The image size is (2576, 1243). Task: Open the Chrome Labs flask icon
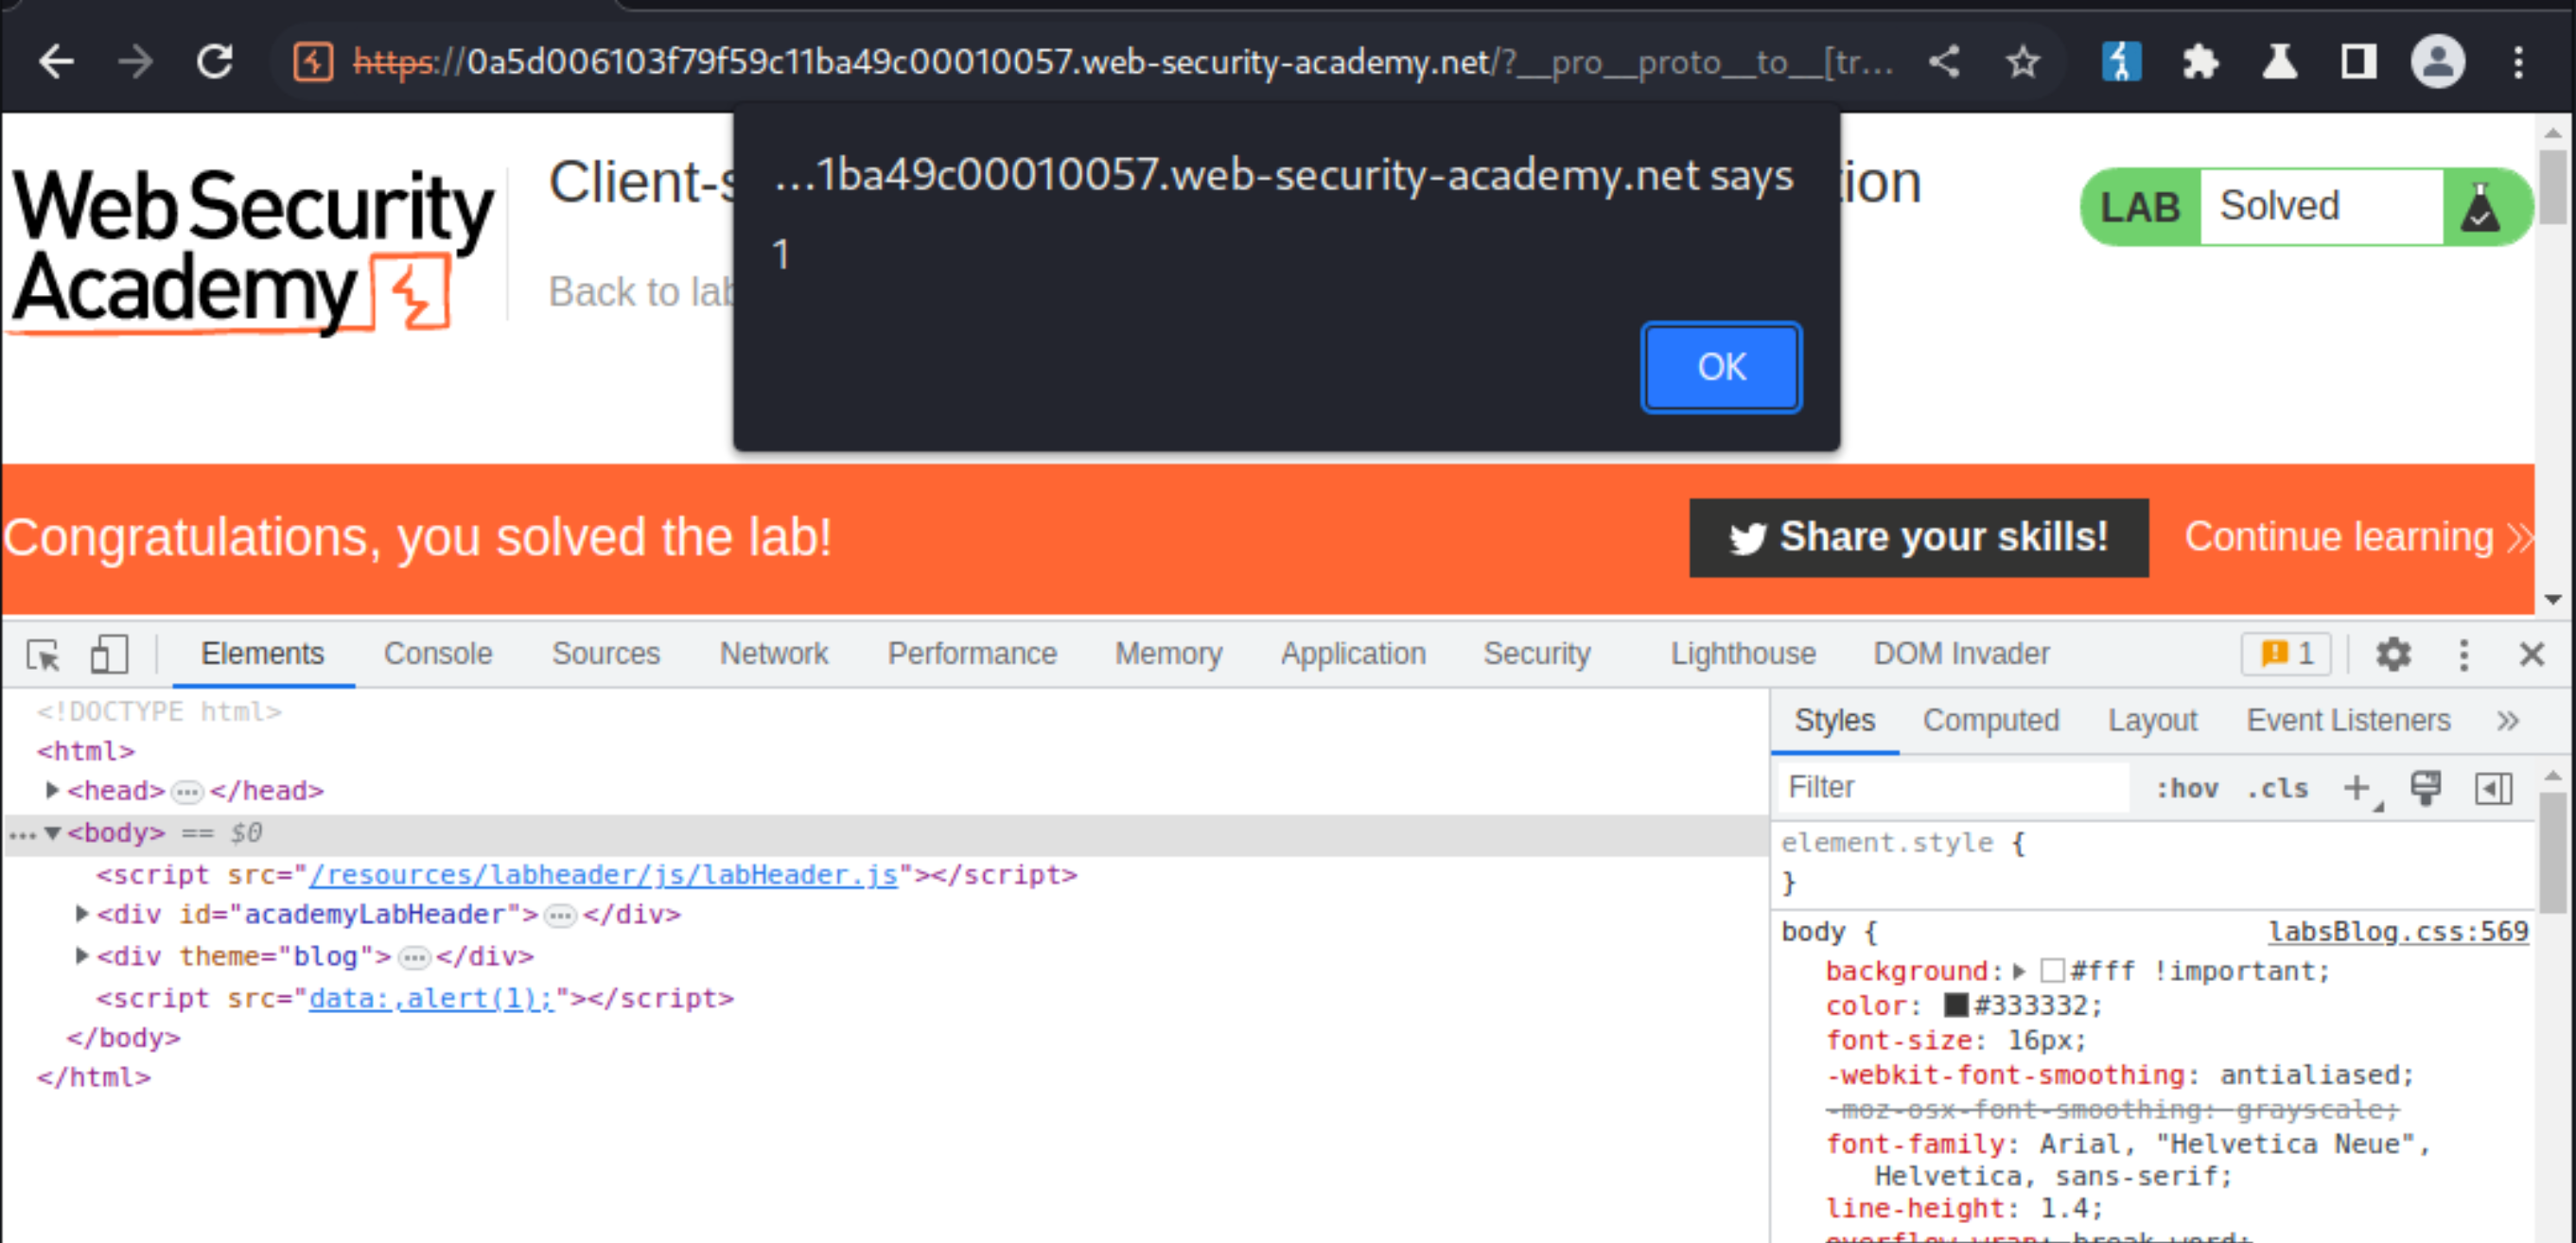point(2279,62)
